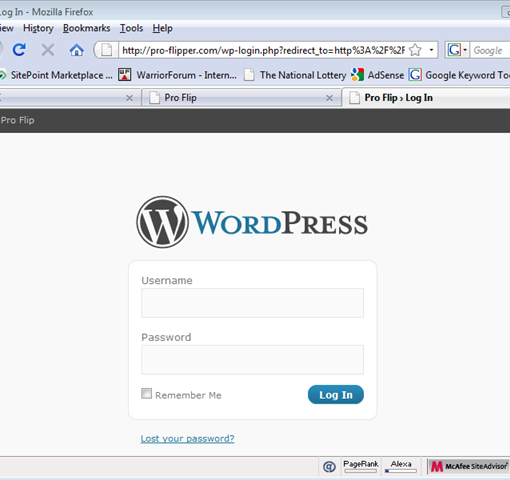The image size is (510, 480).
Task: Click the URL address field
Action: [263, 50]
